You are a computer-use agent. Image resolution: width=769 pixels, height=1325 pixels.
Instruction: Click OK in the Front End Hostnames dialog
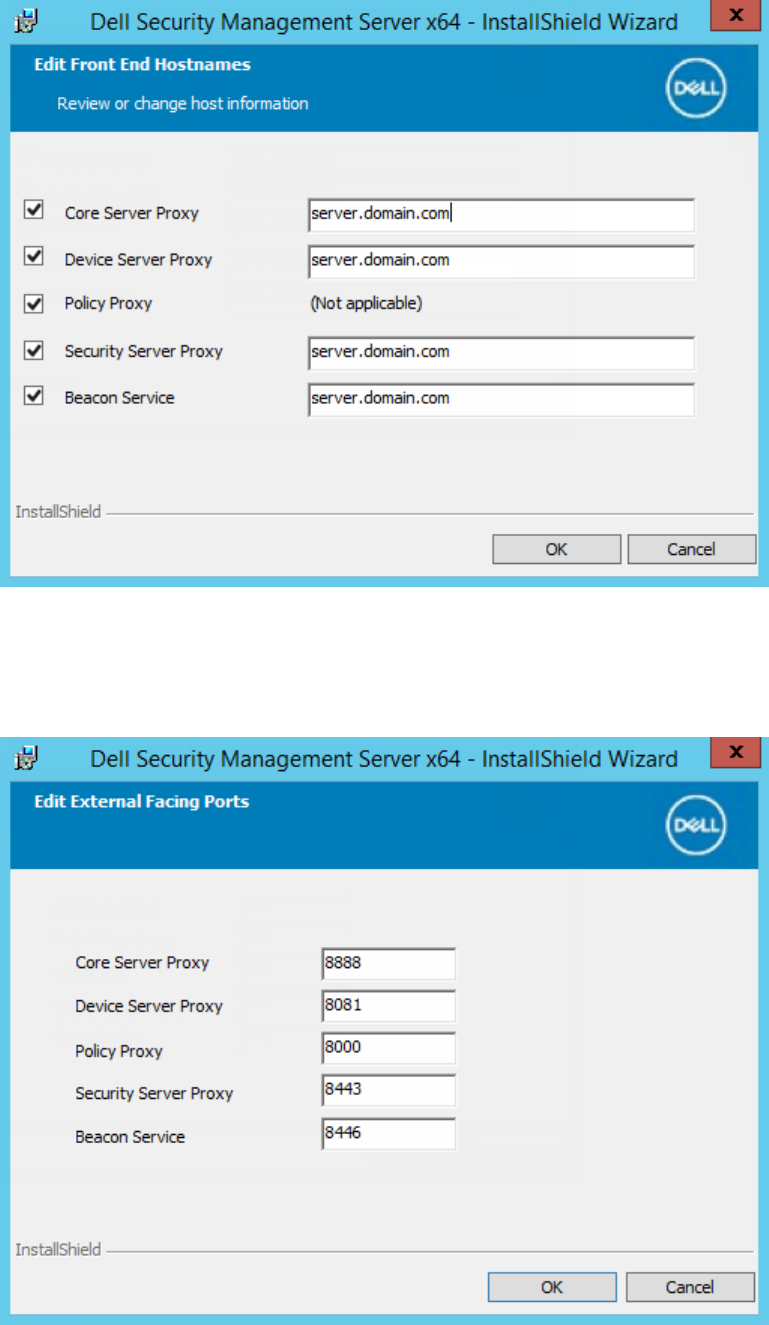point(556,549)
